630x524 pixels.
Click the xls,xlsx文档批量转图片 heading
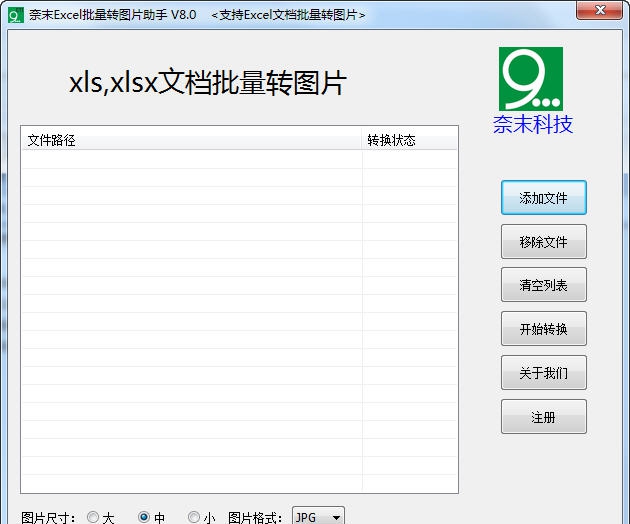(x=208, y=83)
